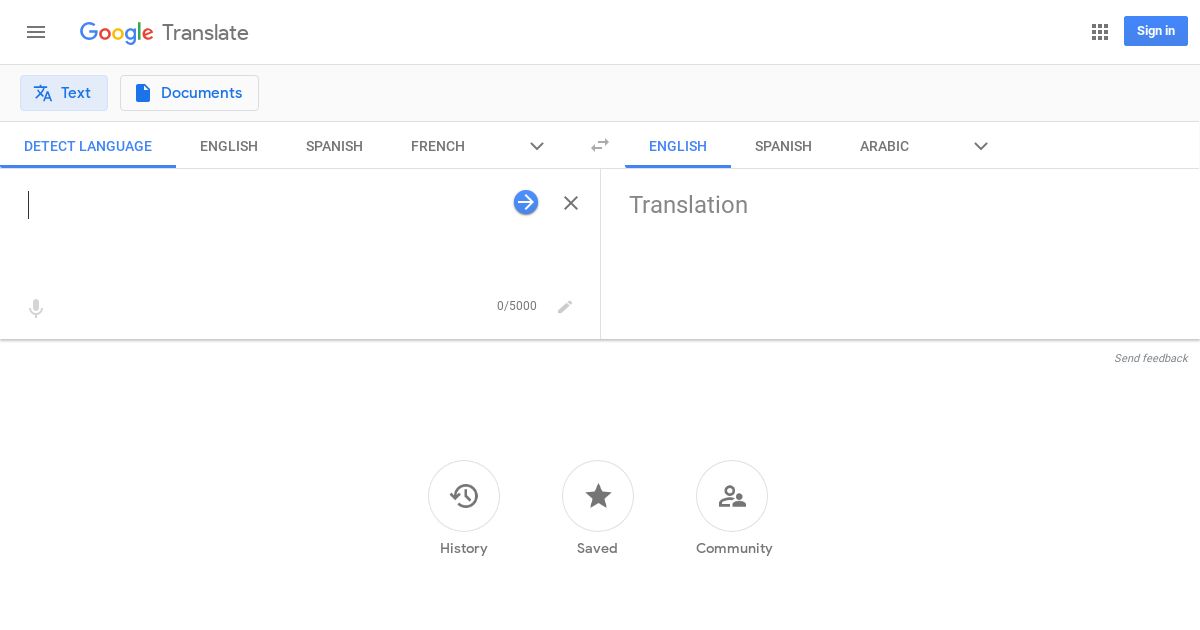Choose French as source language
The width and height of the screenshot is (1200, 630).
coord(438,146)
